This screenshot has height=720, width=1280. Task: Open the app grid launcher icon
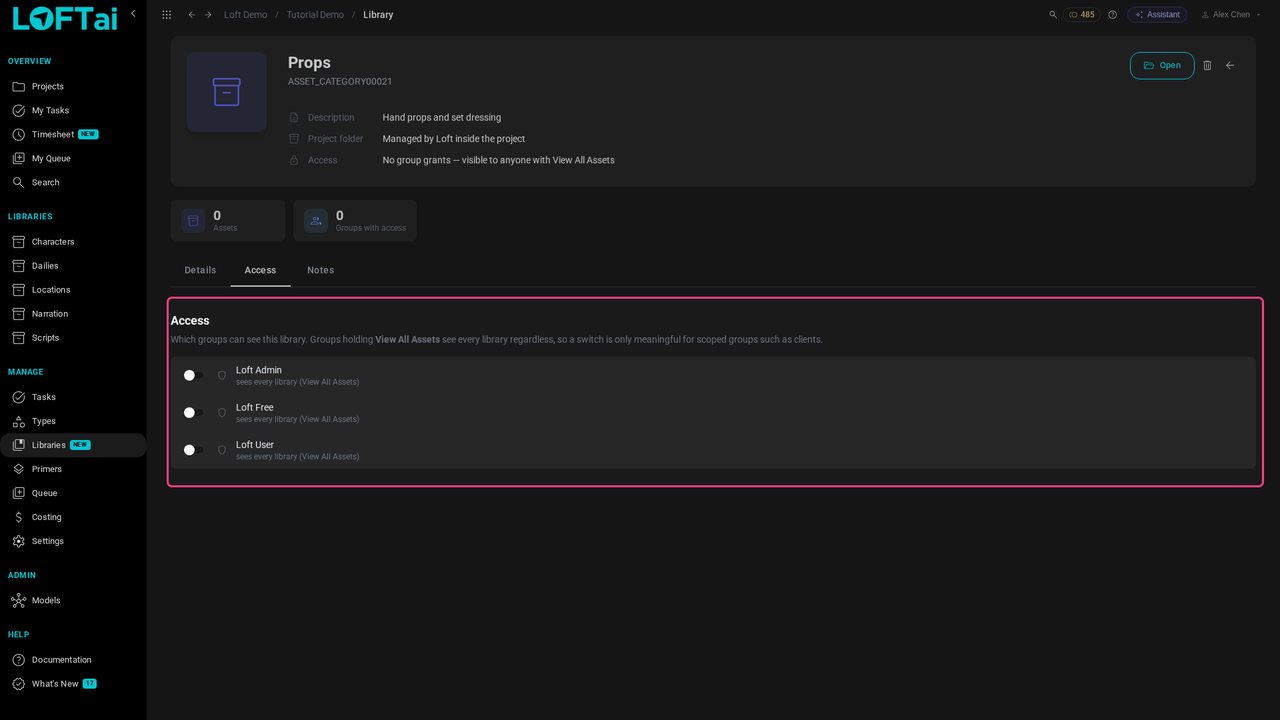point(166,15)
